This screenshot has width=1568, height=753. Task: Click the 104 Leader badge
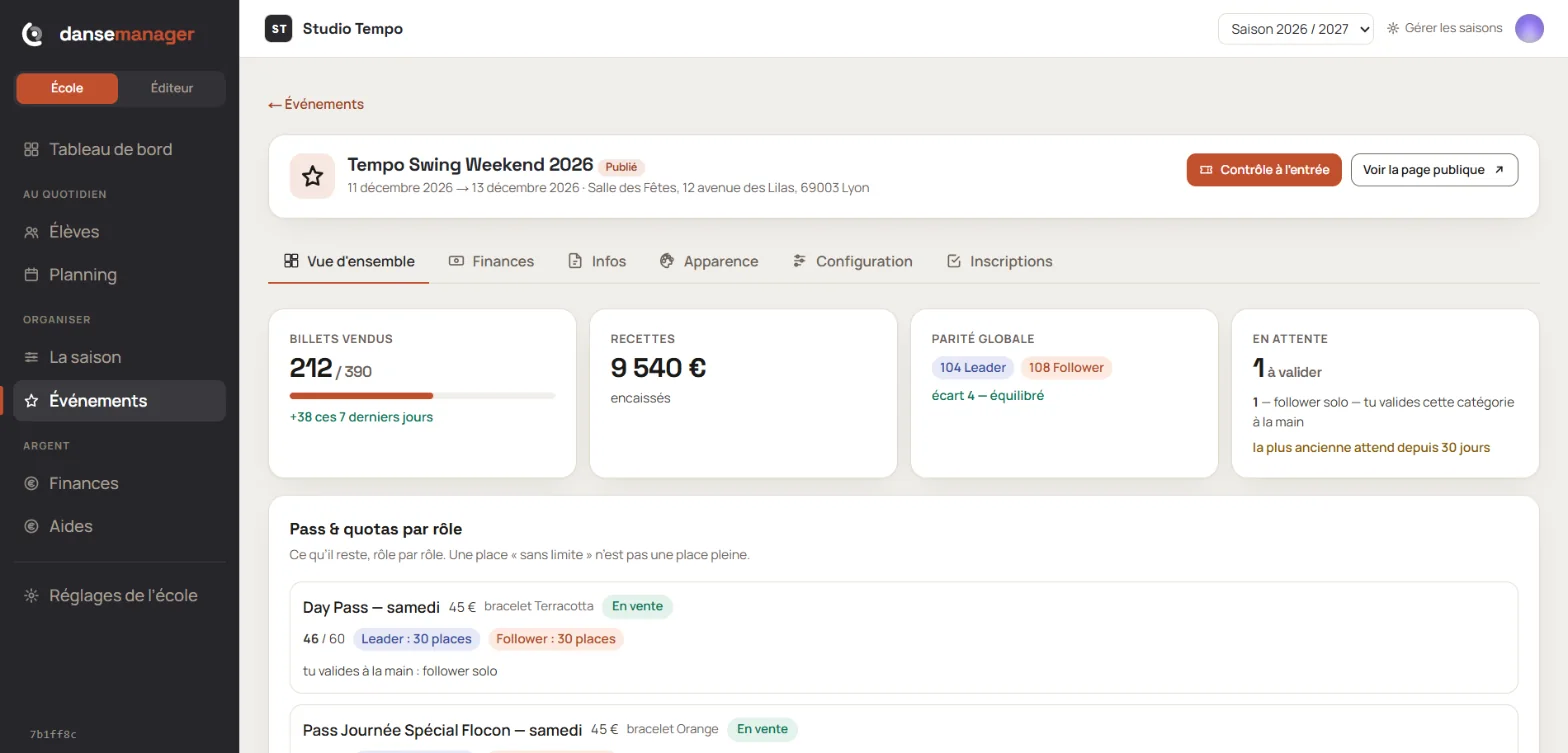point(972,368)
